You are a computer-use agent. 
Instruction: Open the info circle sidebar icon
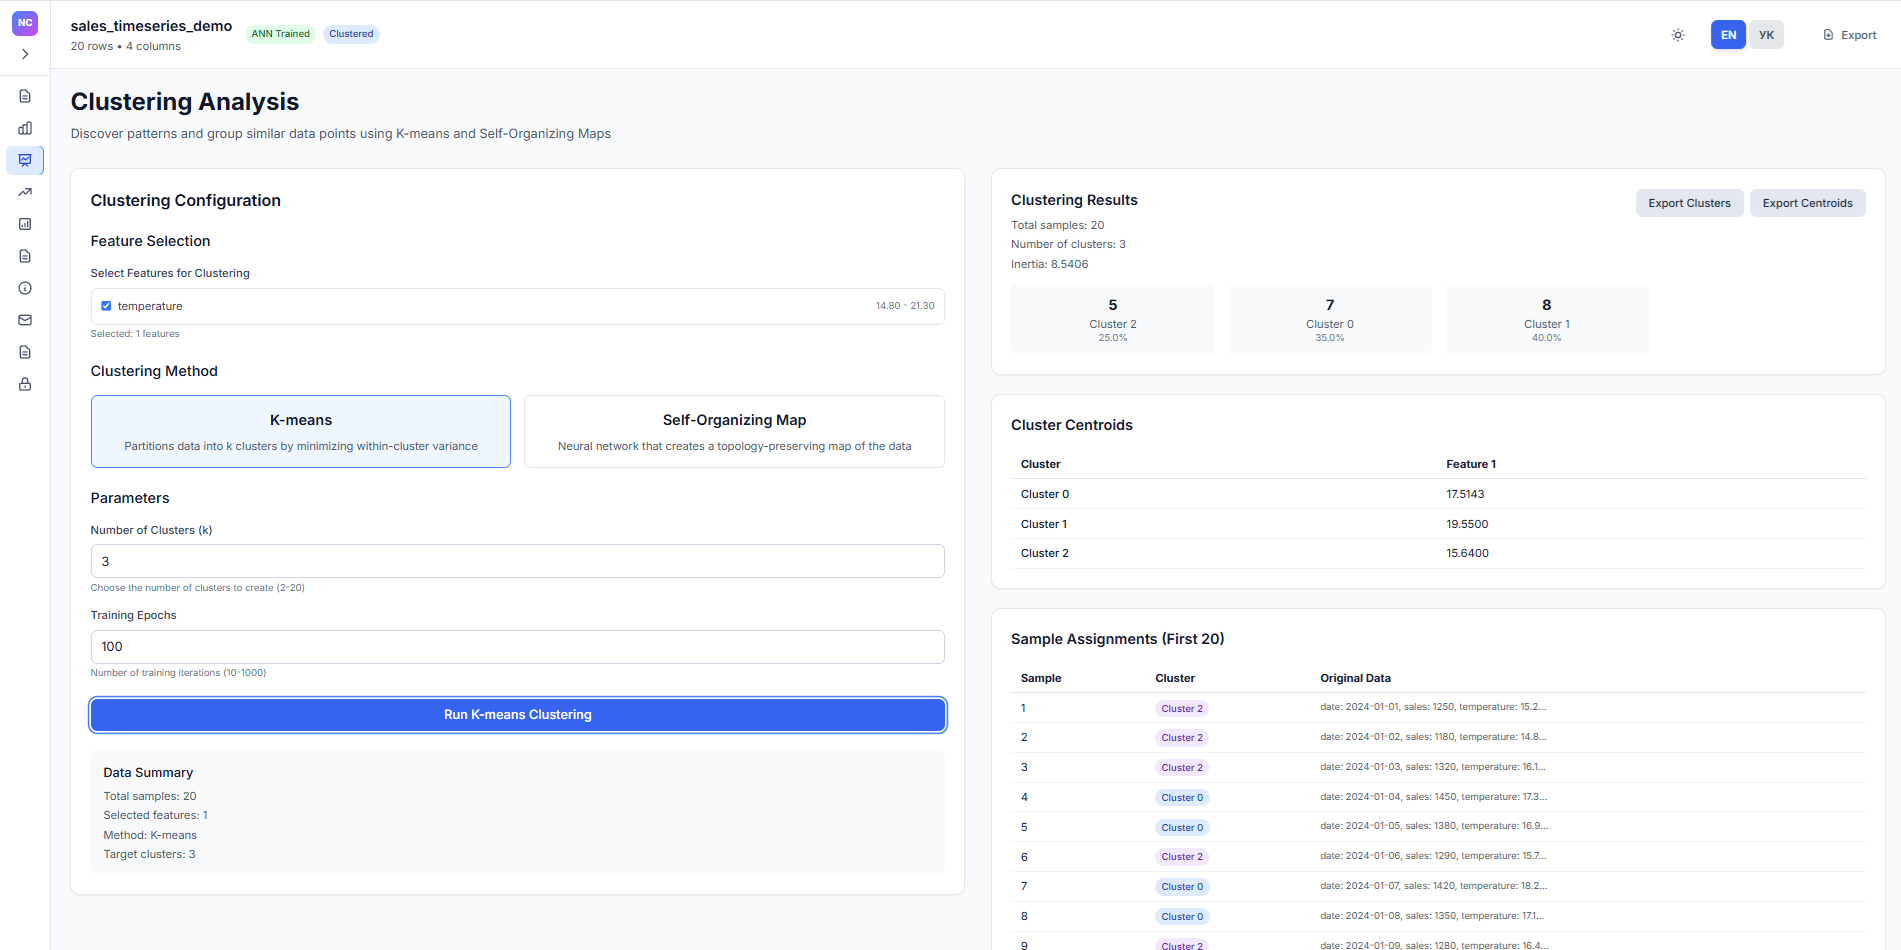(25, 288)
